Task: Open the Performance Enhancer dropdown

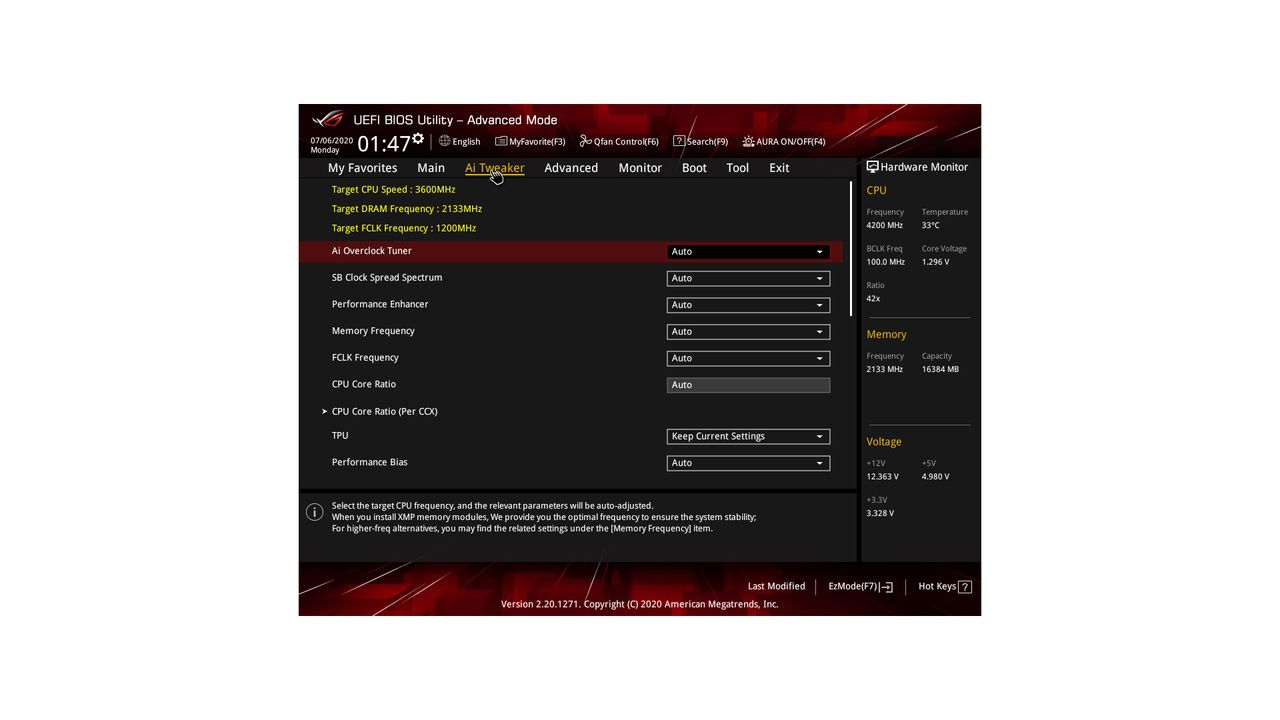Action: point(748,305)
